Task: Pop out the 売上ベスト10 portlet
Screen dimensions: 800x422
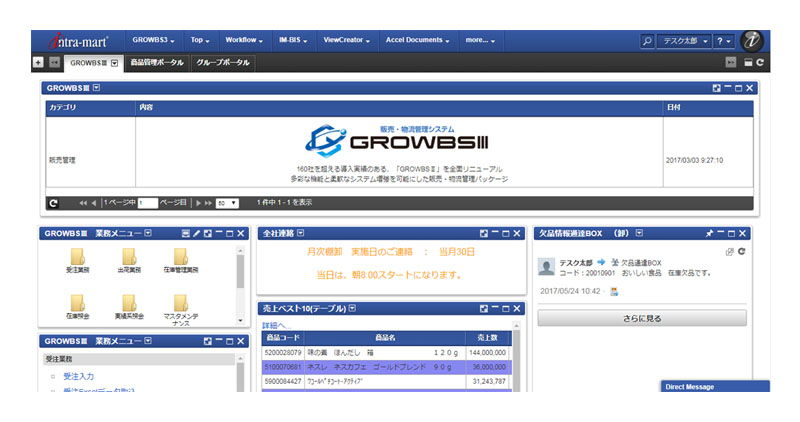Action: point(484,309)
